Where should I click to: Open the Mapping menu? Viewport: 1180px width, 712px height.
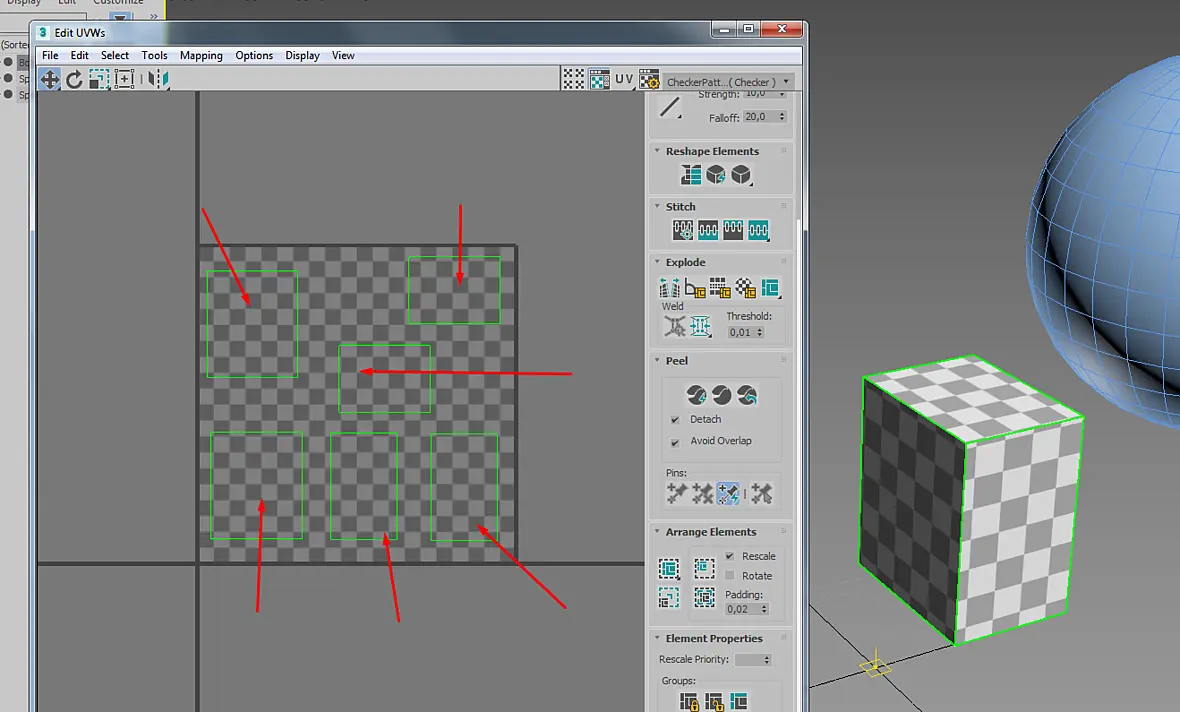pyautogui.click(x=201, y=56)
